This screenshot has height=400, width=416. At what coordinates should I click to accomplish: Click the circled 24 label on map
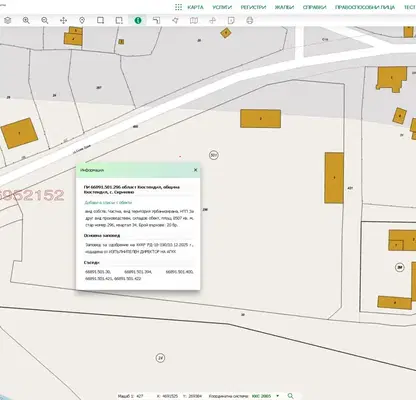tap(160, 358)
